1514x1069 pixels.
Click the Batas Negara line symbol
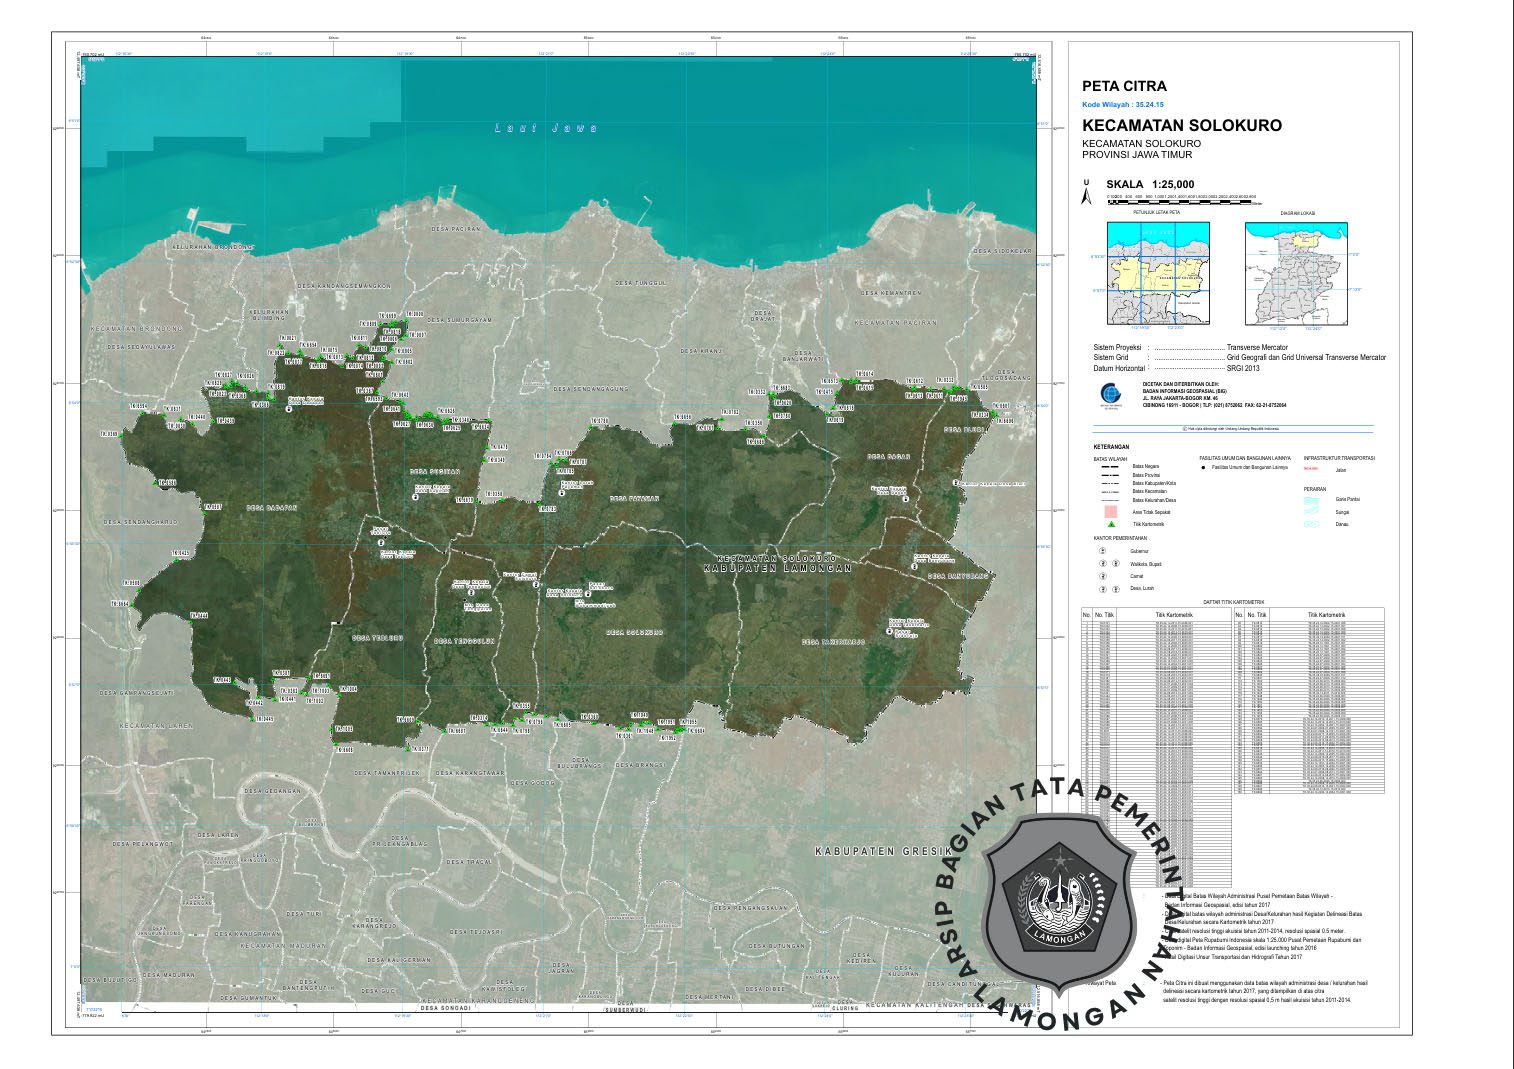coord(1109,466)
